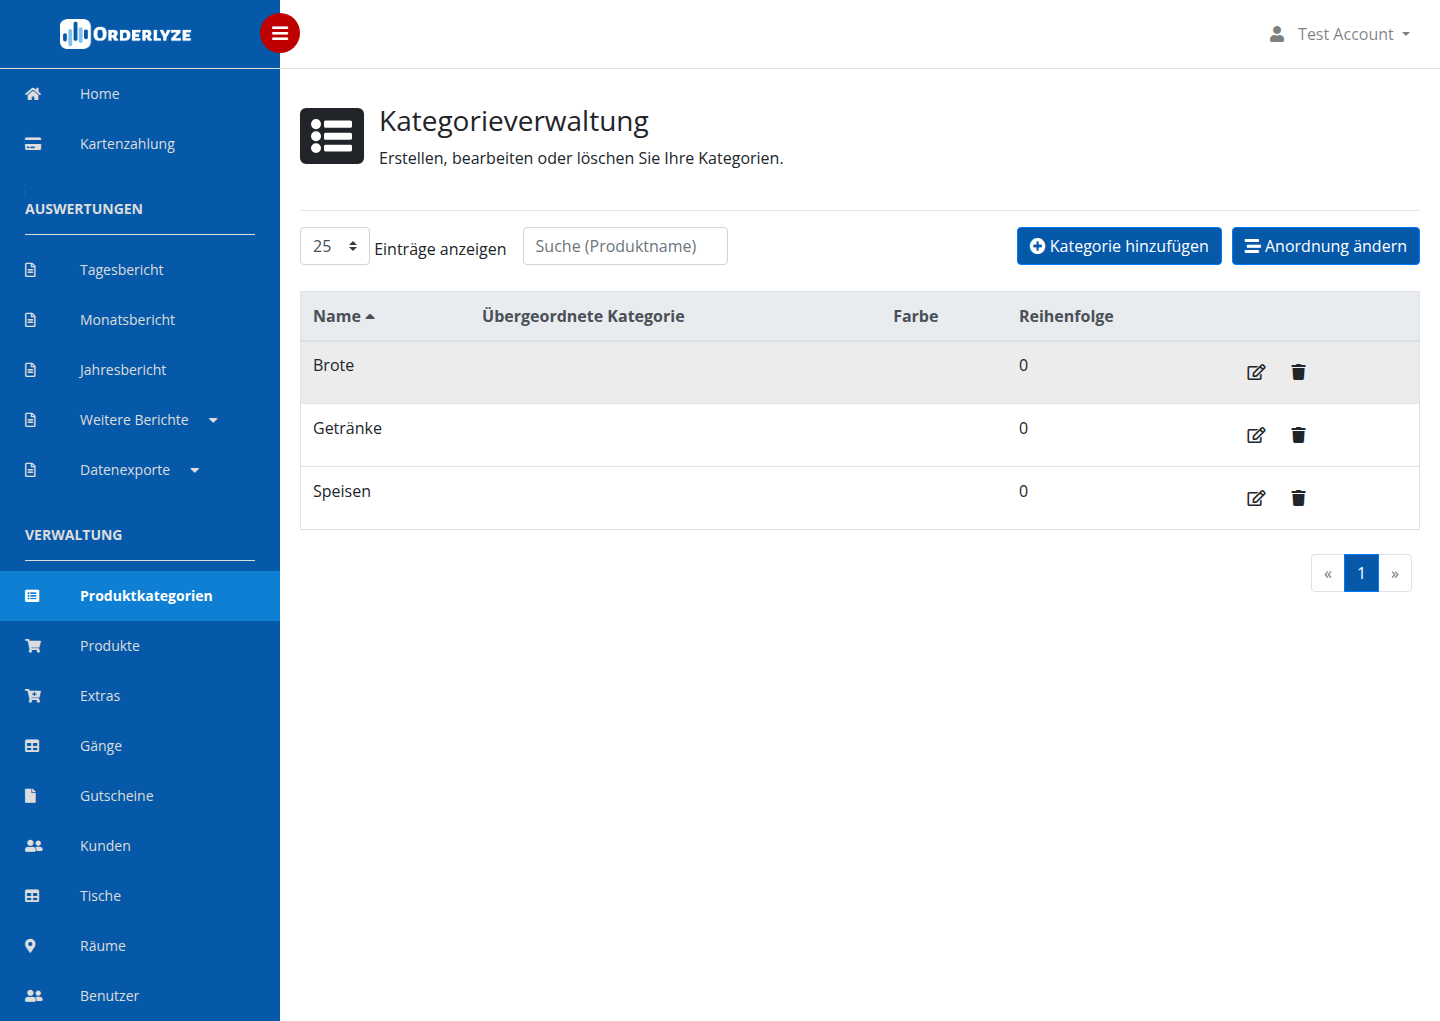Click Kategorie hinzufügen button

click(x=1119, y=246)
